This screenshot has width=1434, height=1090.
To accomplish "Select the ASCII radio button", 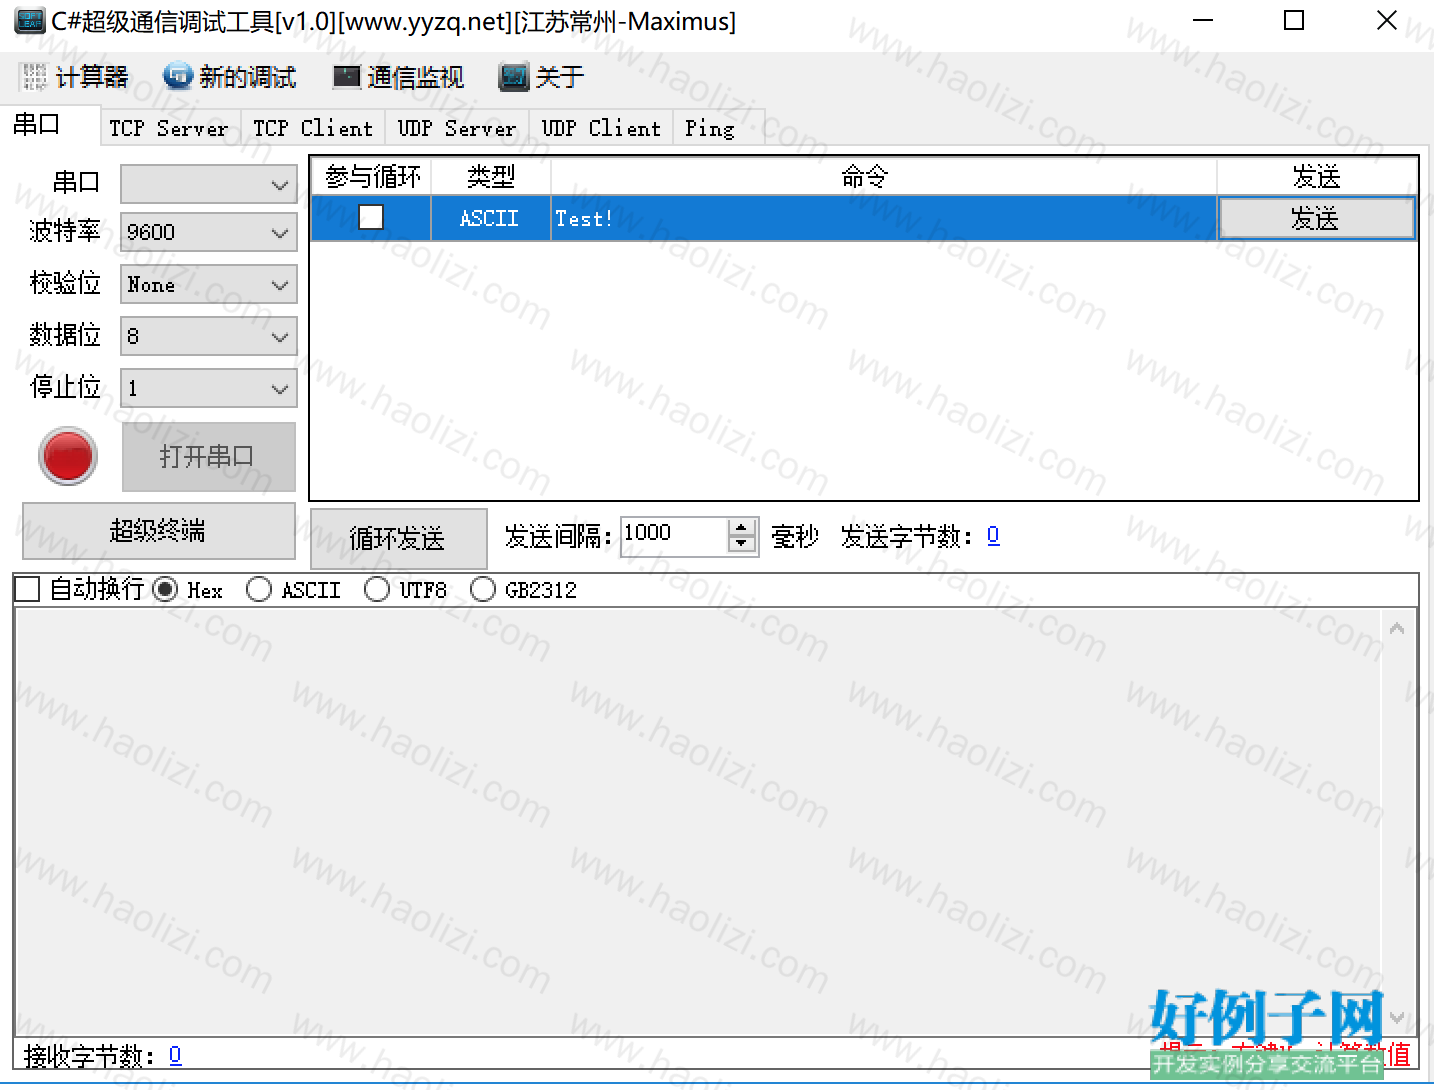I will click(259, 590).
